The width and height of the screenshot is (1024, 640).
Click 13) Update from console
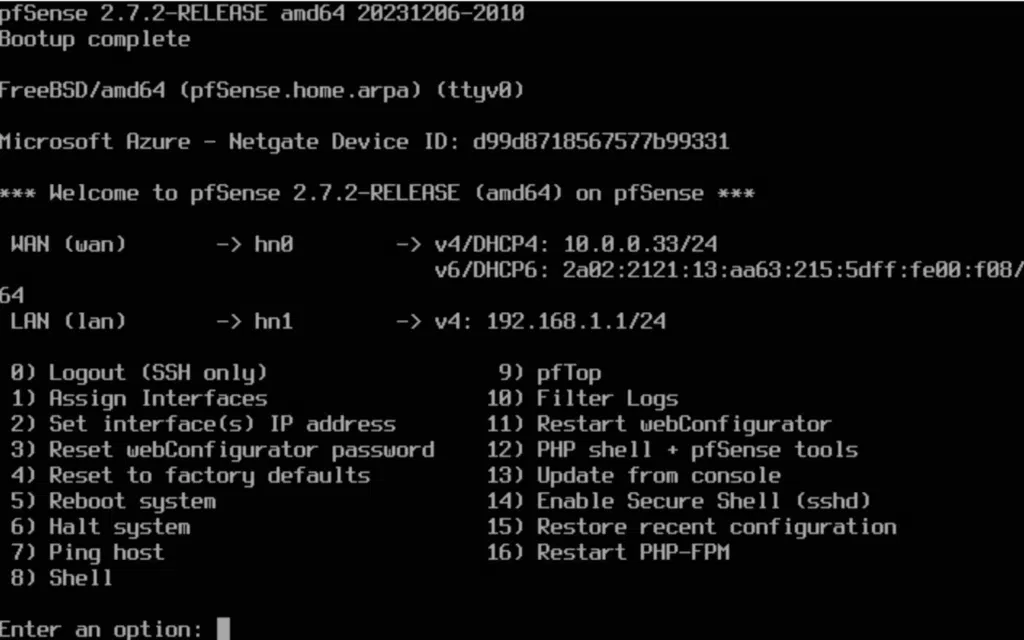(x=633, y=475)
